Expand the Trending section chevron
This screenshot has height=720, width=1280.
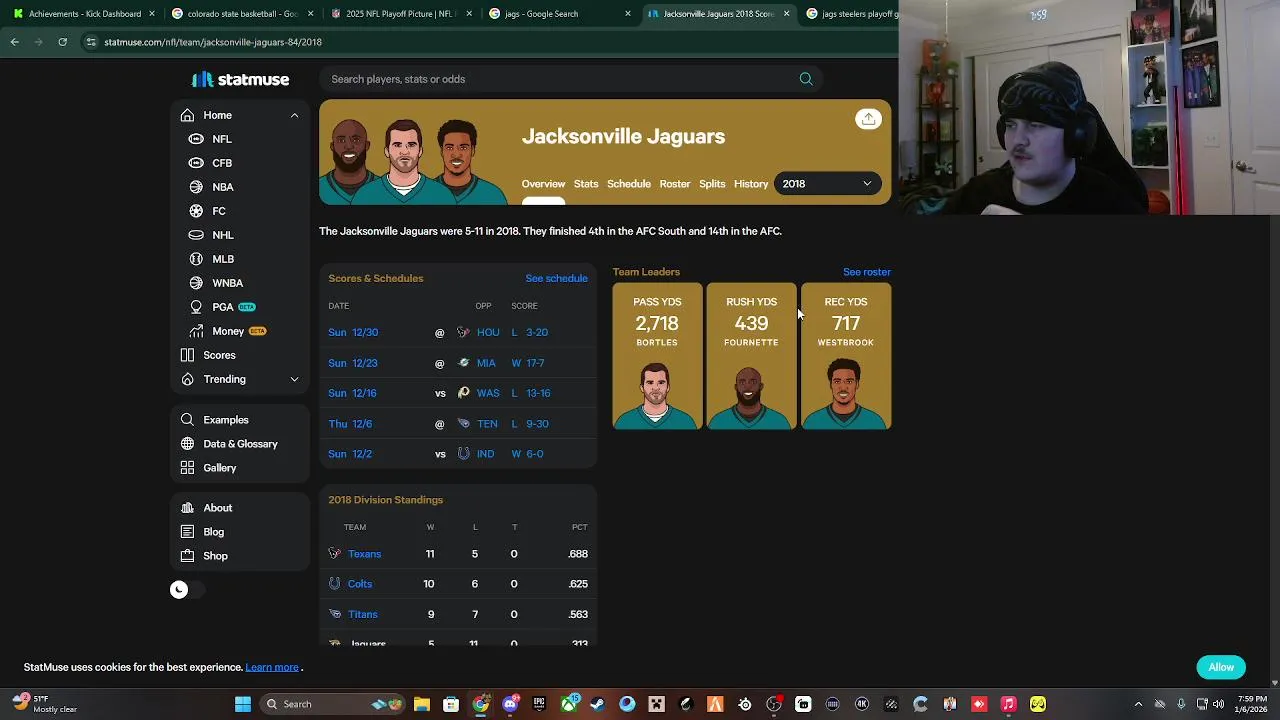coord(294,379)
